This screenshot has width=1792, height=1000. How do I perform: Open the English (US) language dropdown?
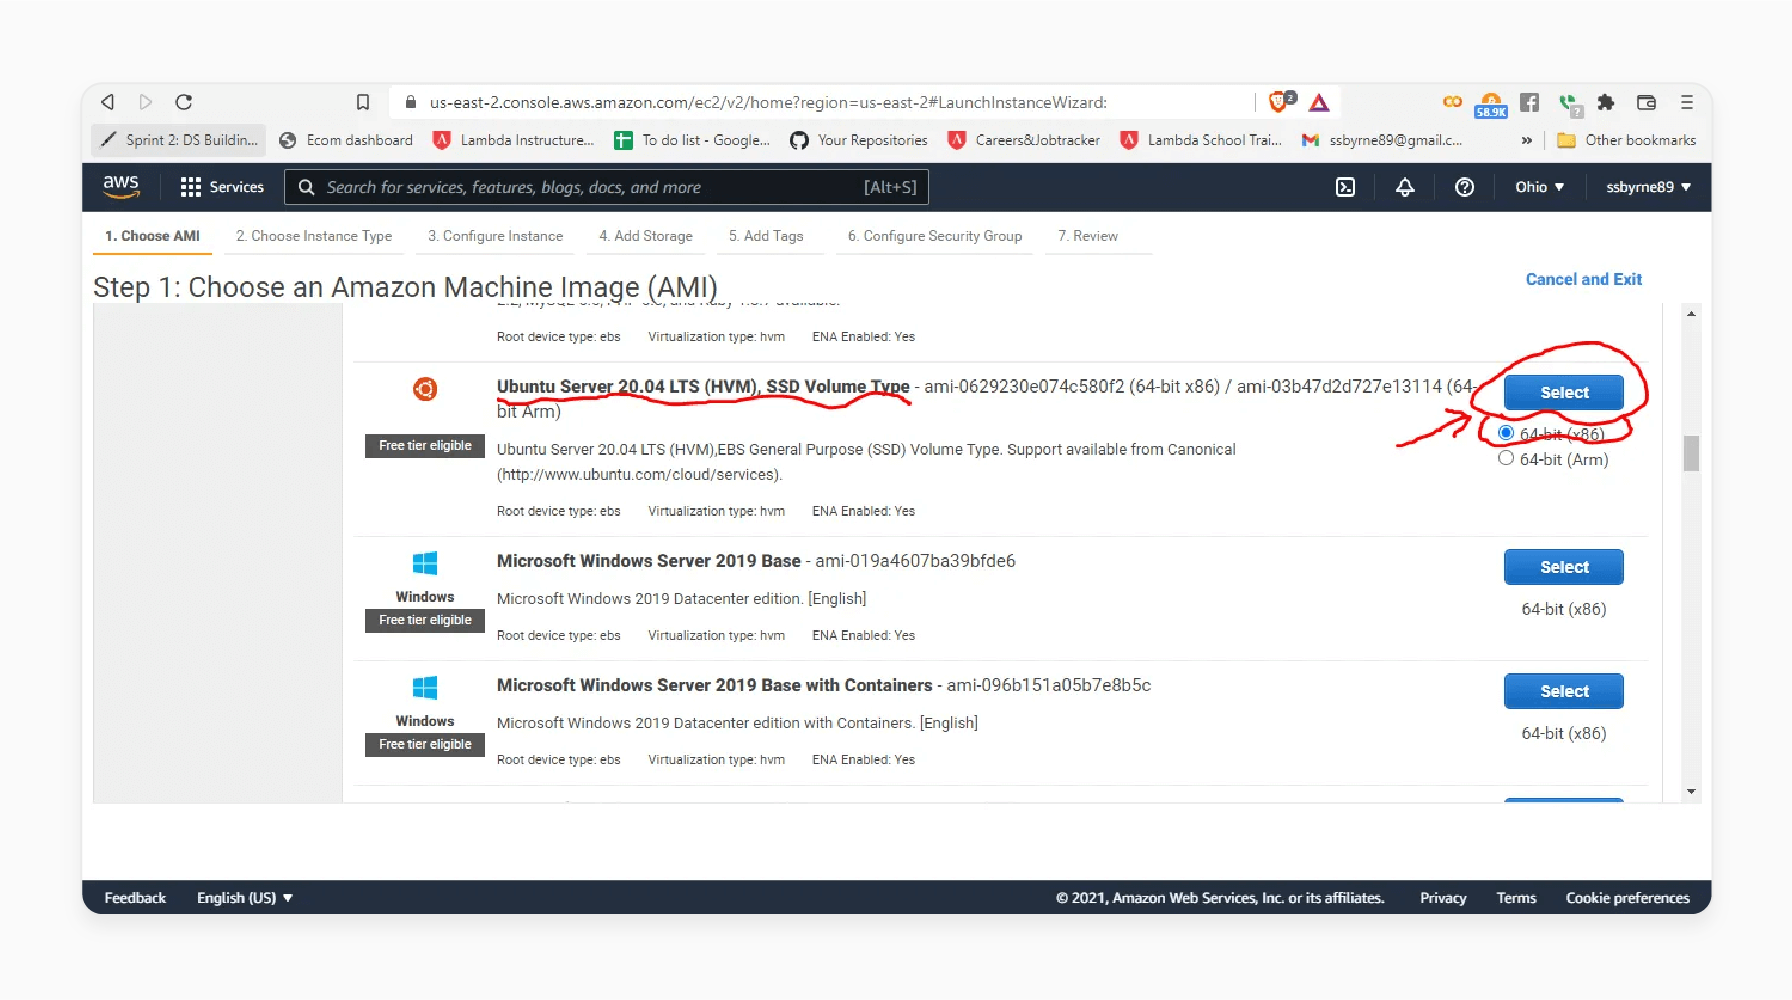[x=245, y=898]
